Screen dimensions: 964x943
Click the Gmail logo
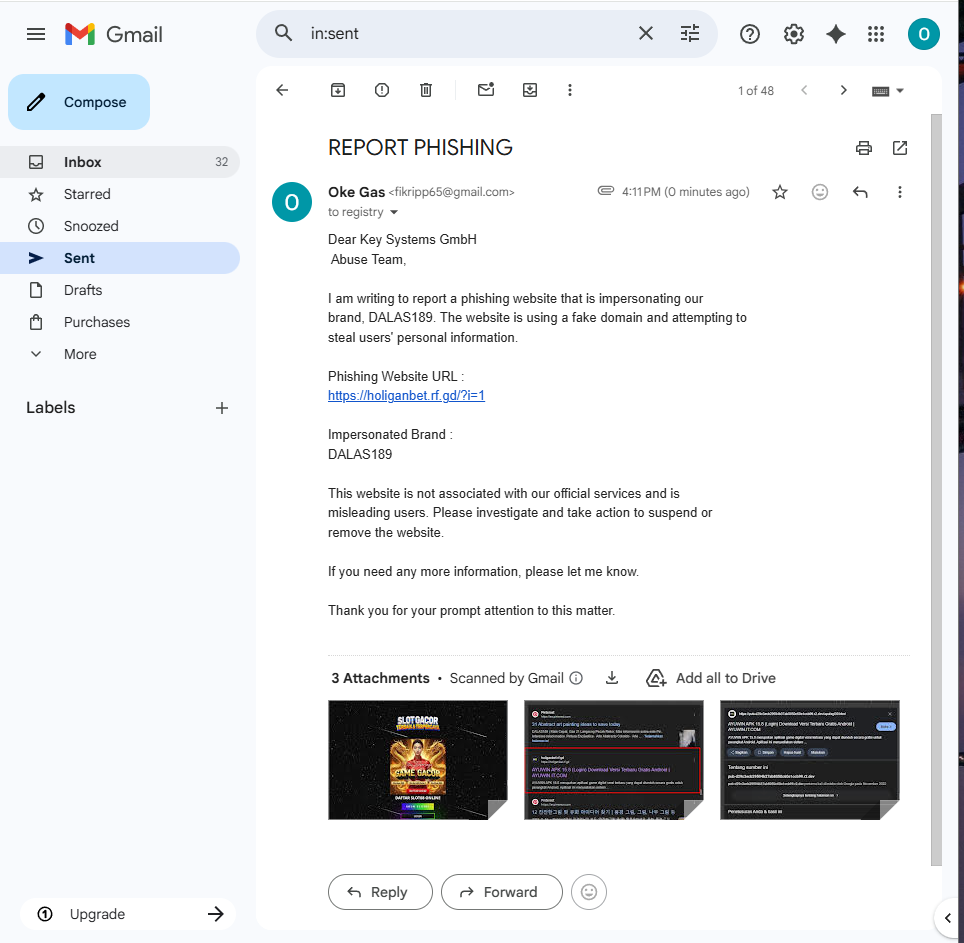[114, 34]
